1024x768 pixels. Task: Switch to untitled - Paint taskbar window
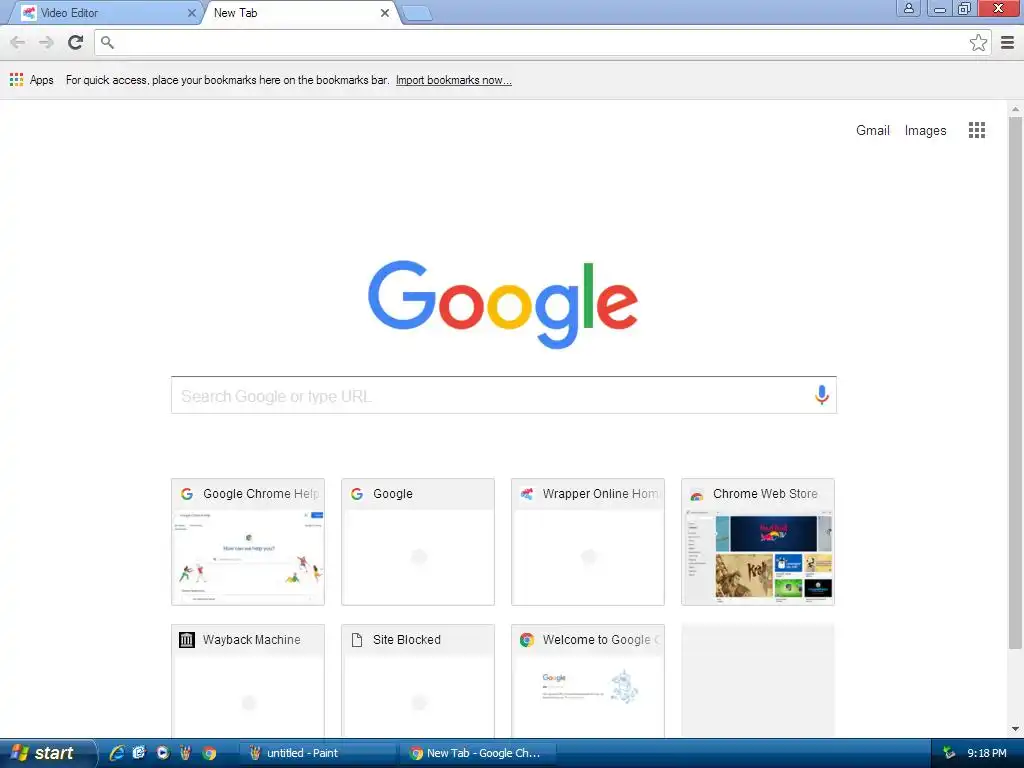point(318,753)
